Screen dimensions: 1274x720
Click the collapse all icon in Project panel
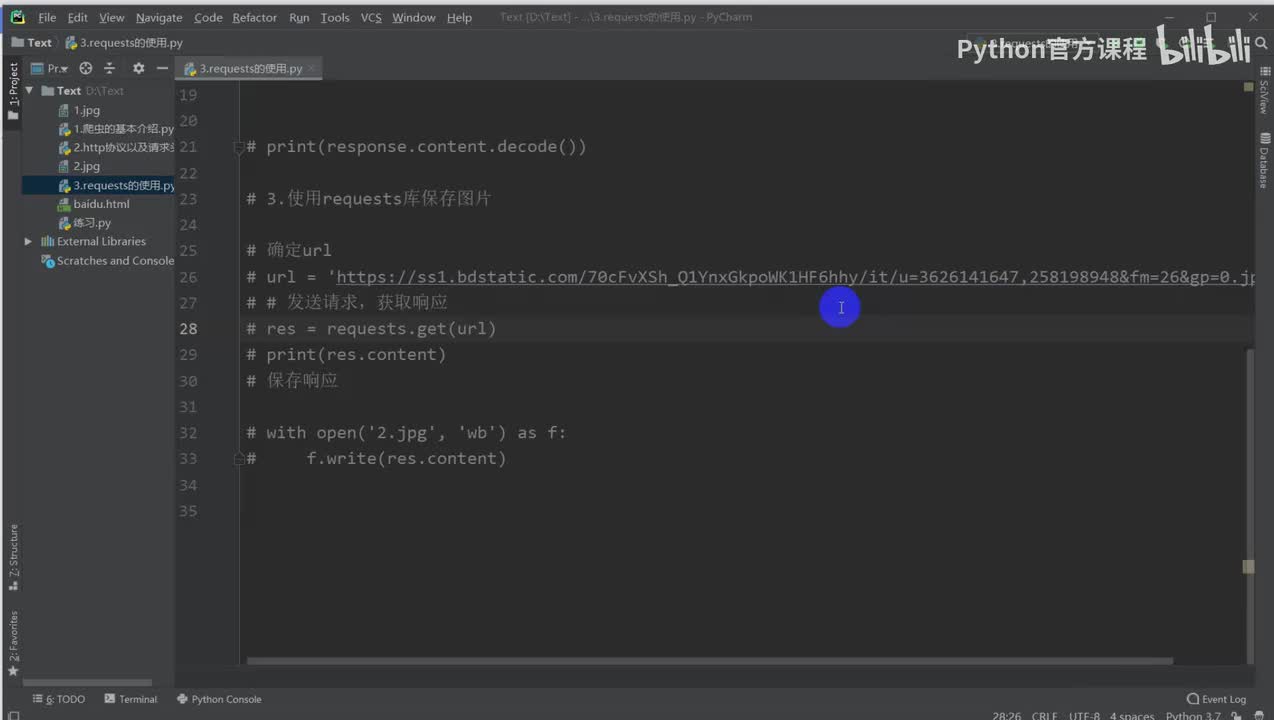click(110, 68)
